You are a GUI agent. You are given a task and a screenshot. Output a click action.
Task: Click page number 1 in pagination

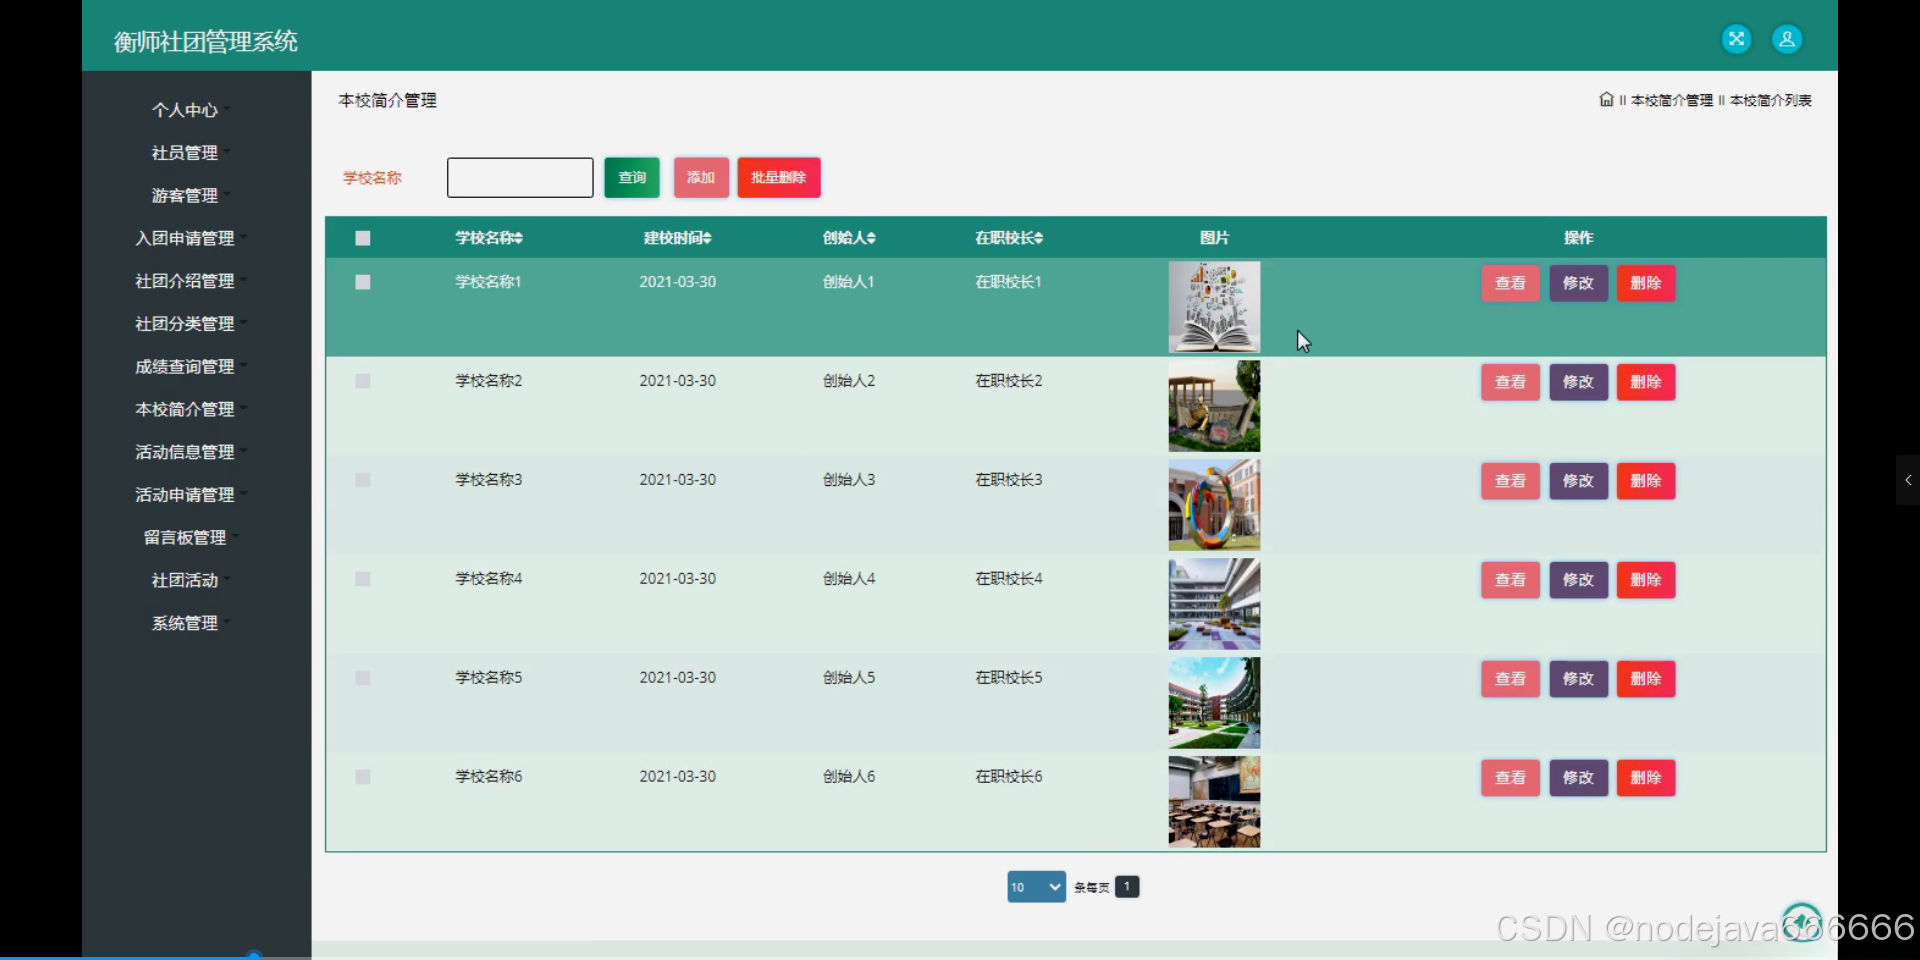click(x=1127, y=887)
